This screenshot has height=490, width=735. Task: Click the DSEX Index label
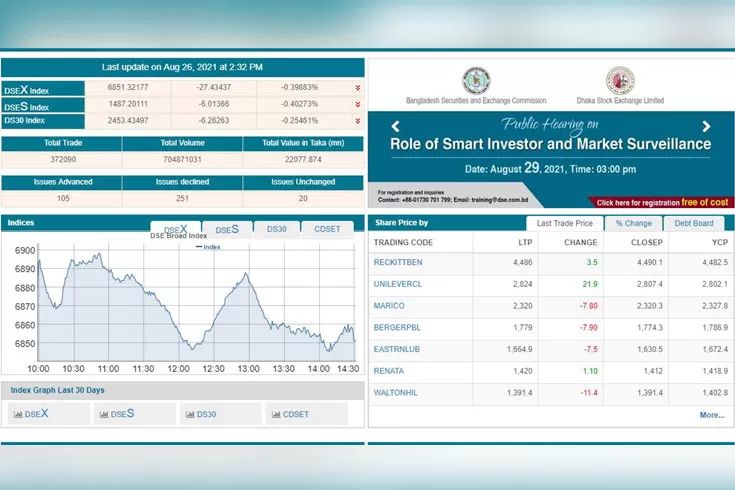point(26,90)
